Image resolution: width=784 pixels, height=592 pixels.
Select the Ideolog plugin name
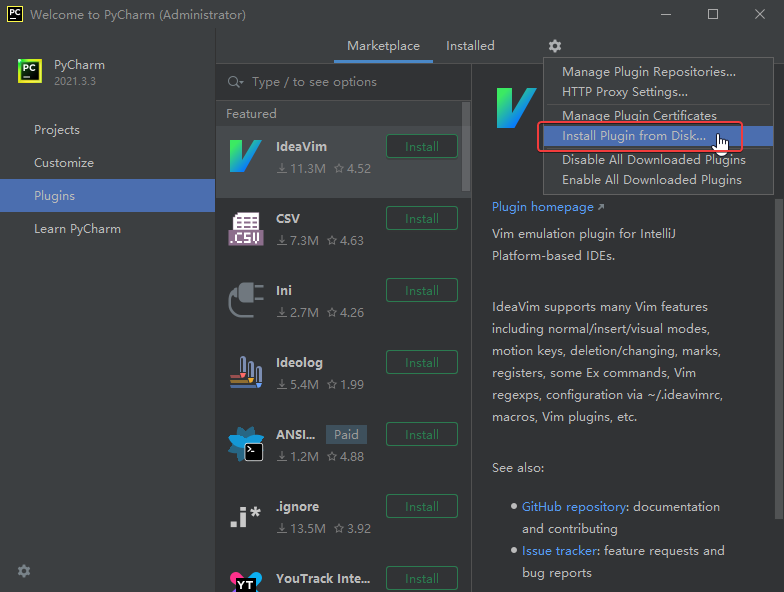click(299, 362)
